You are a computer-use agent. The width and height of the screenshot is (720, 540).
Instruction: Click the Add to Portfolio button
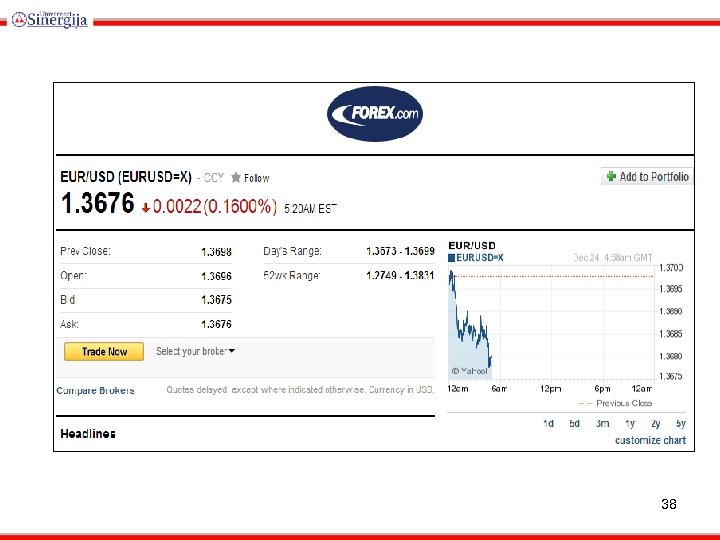pos(647,176)
